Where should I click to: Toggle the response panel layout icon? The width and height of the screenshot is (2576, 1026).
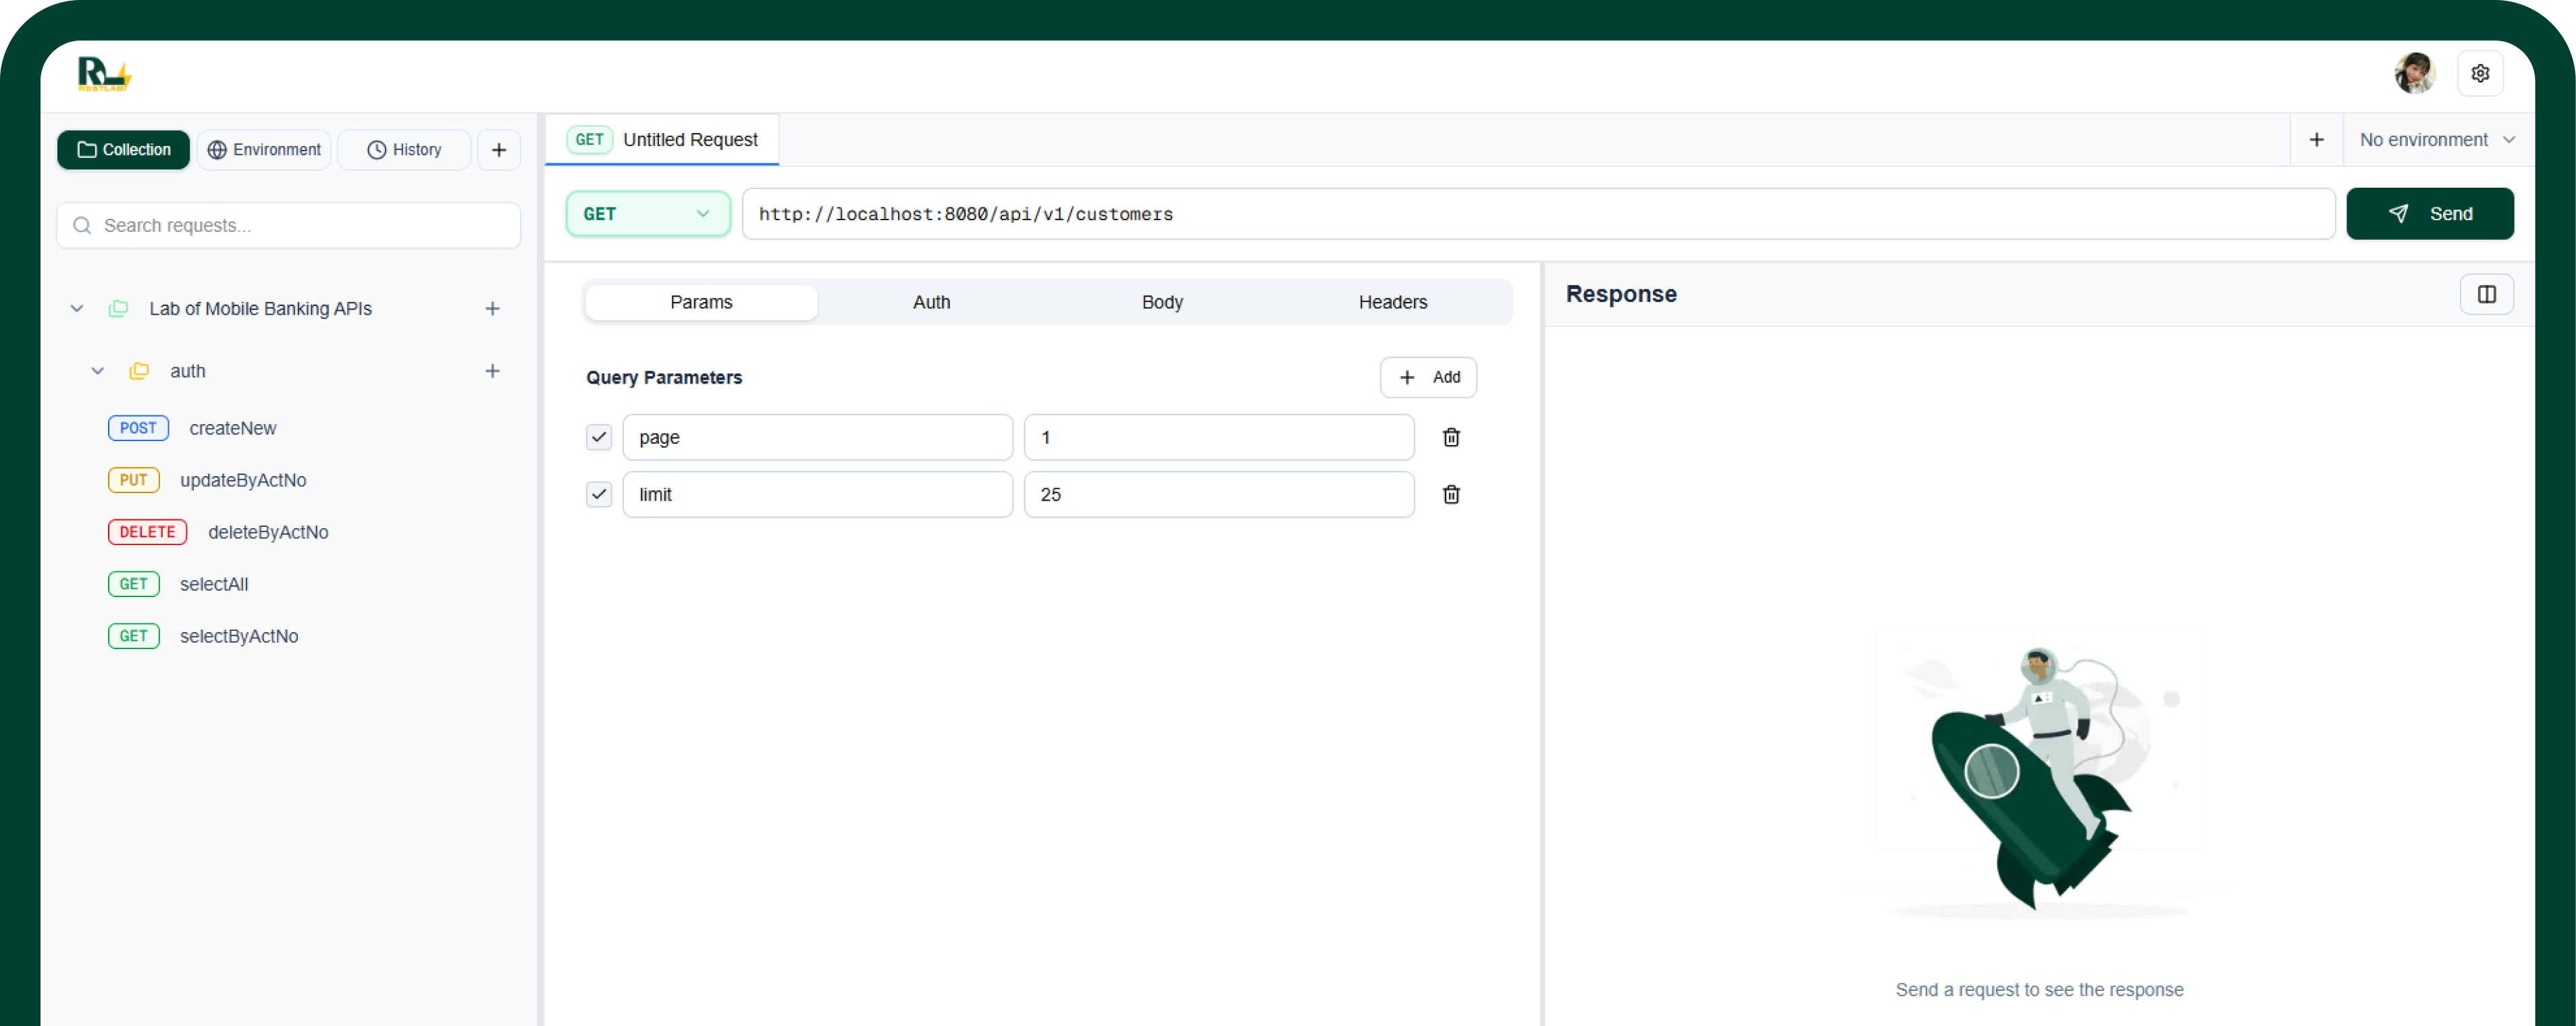[2486, 294]
